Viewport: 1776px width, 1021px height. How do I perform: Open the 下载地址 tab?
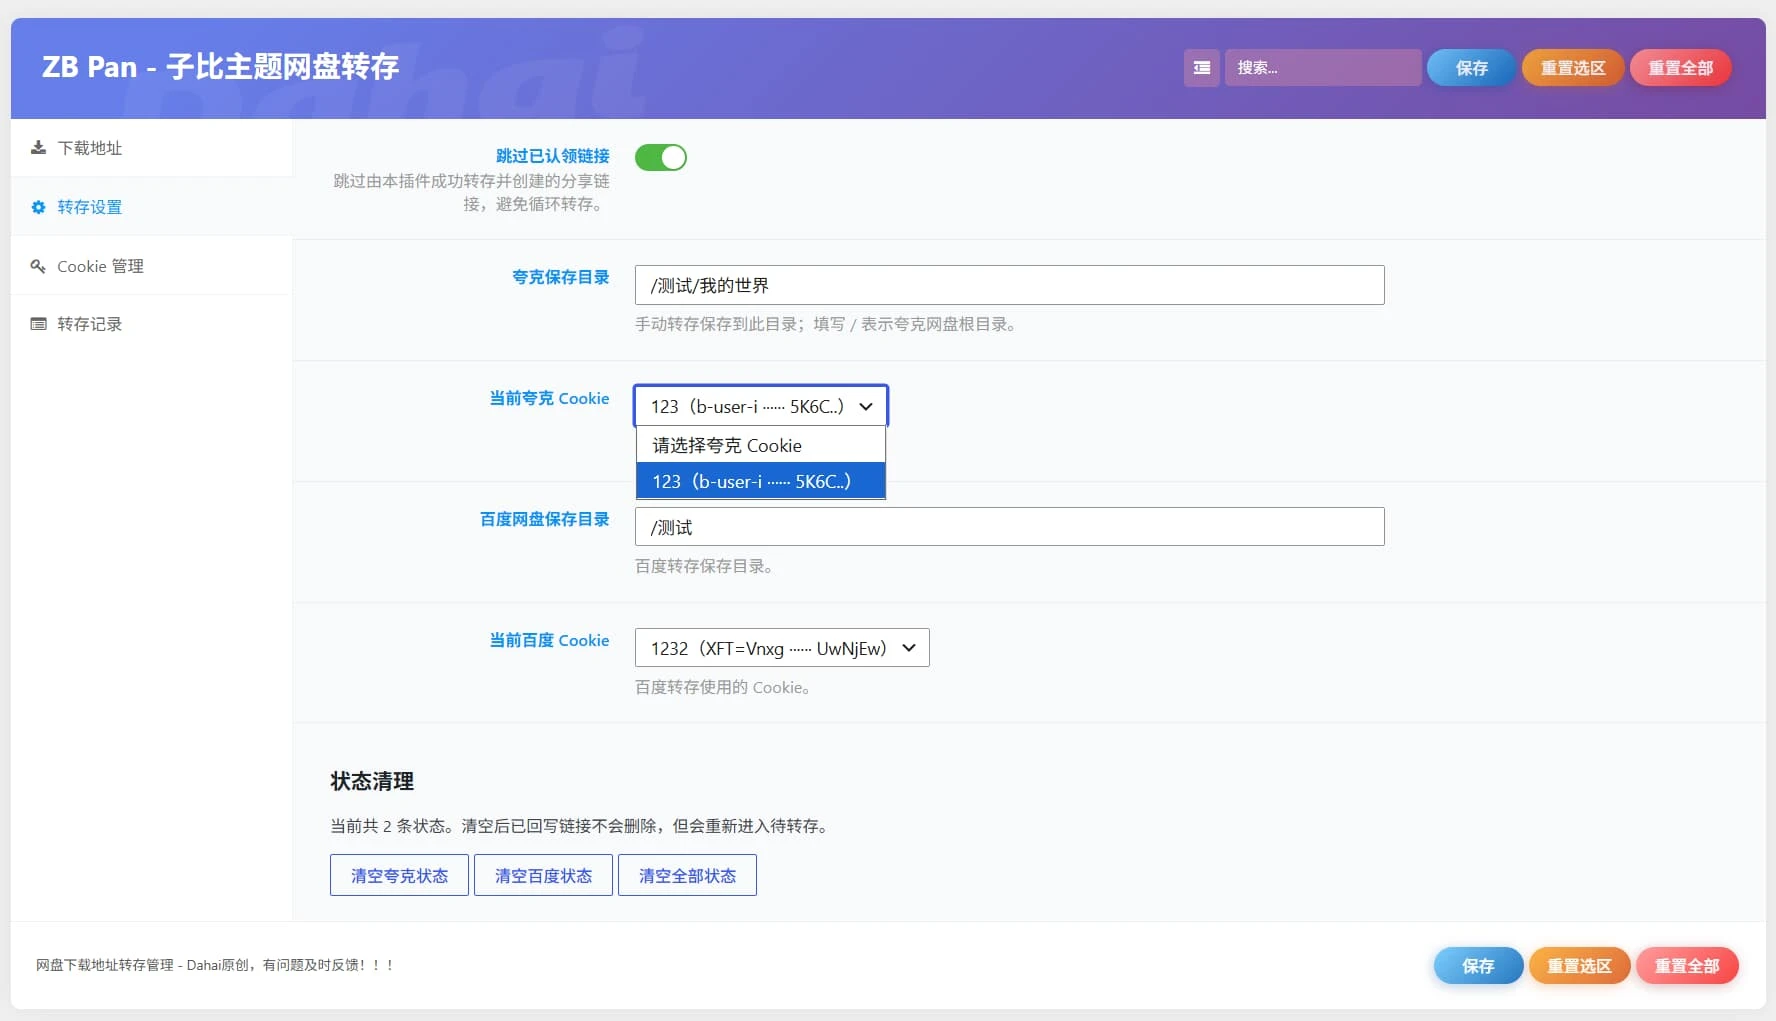[x=151, y=148]
